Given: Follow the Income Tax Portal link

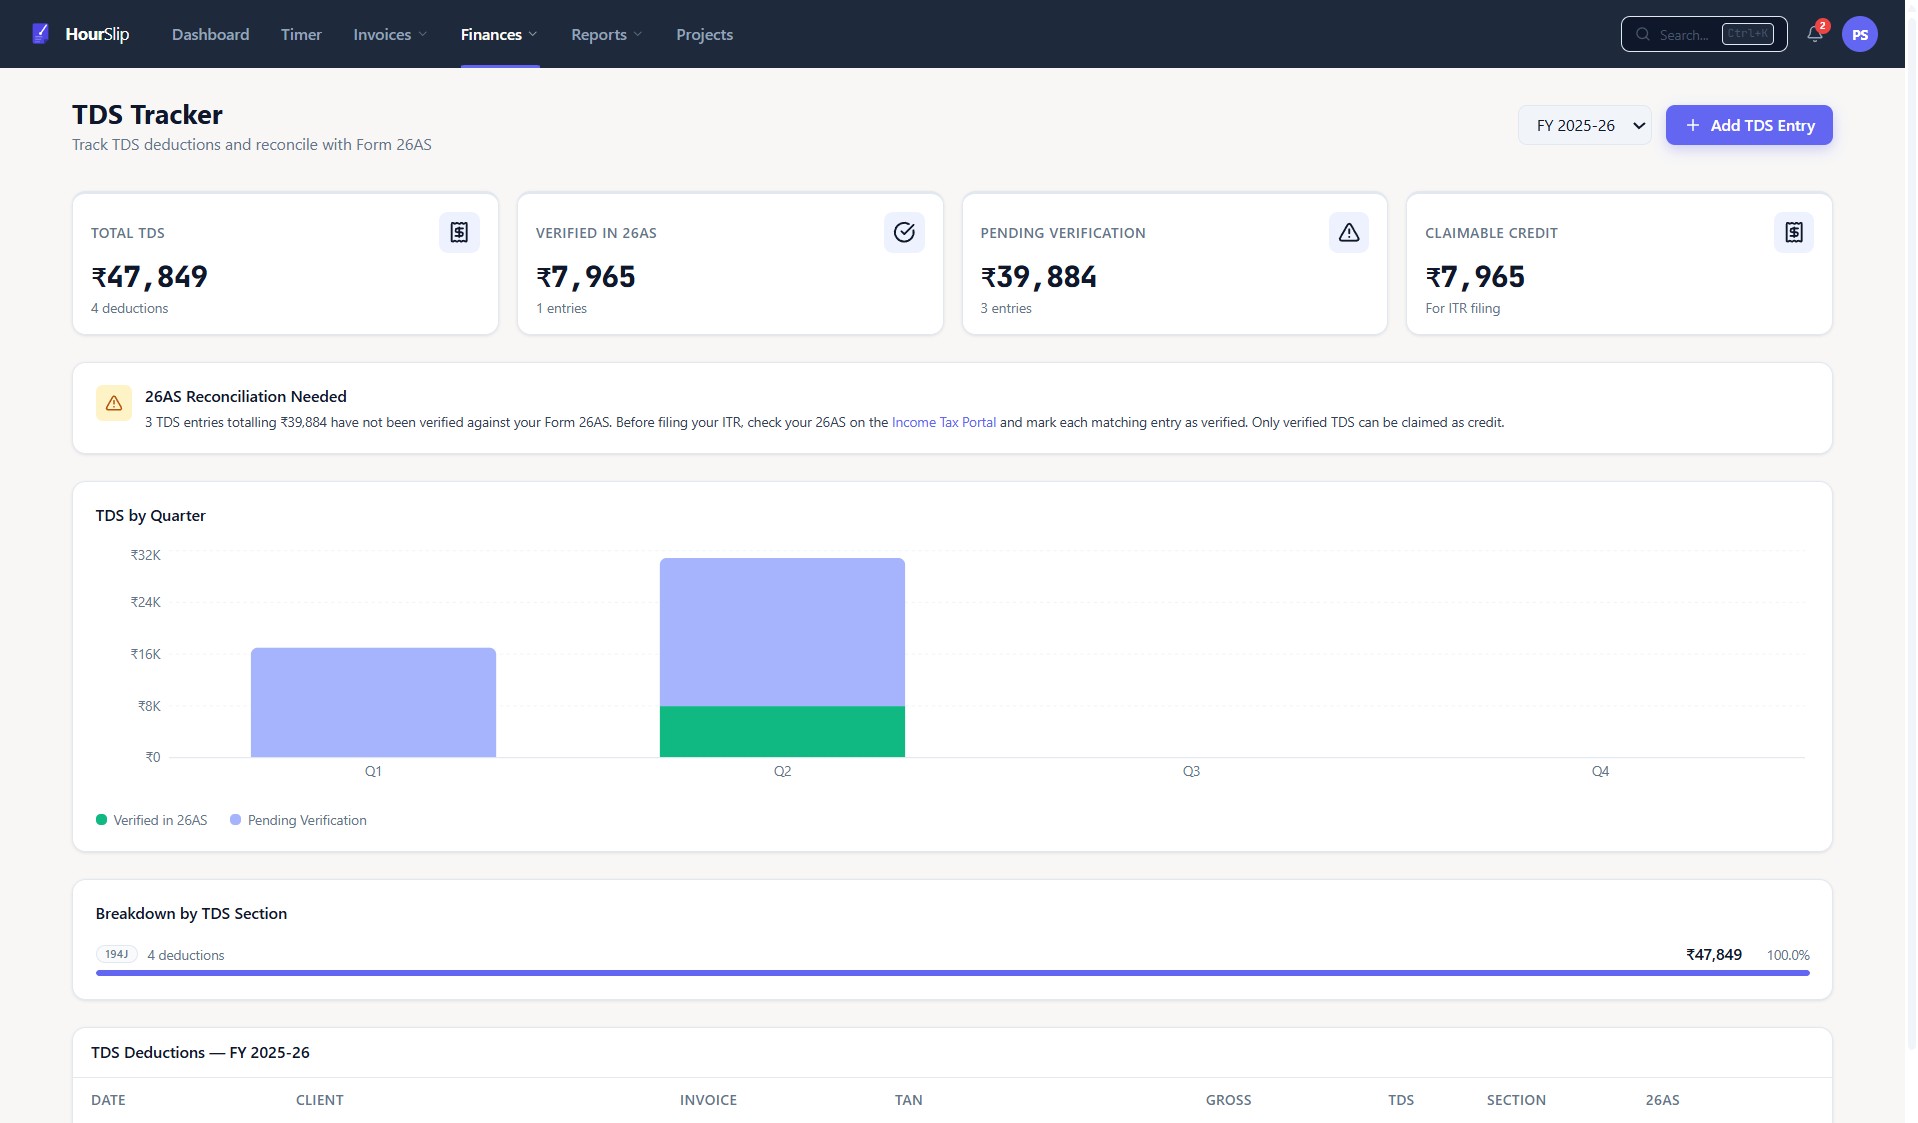Looking at the screenshot, I should [x=943, y=422].
